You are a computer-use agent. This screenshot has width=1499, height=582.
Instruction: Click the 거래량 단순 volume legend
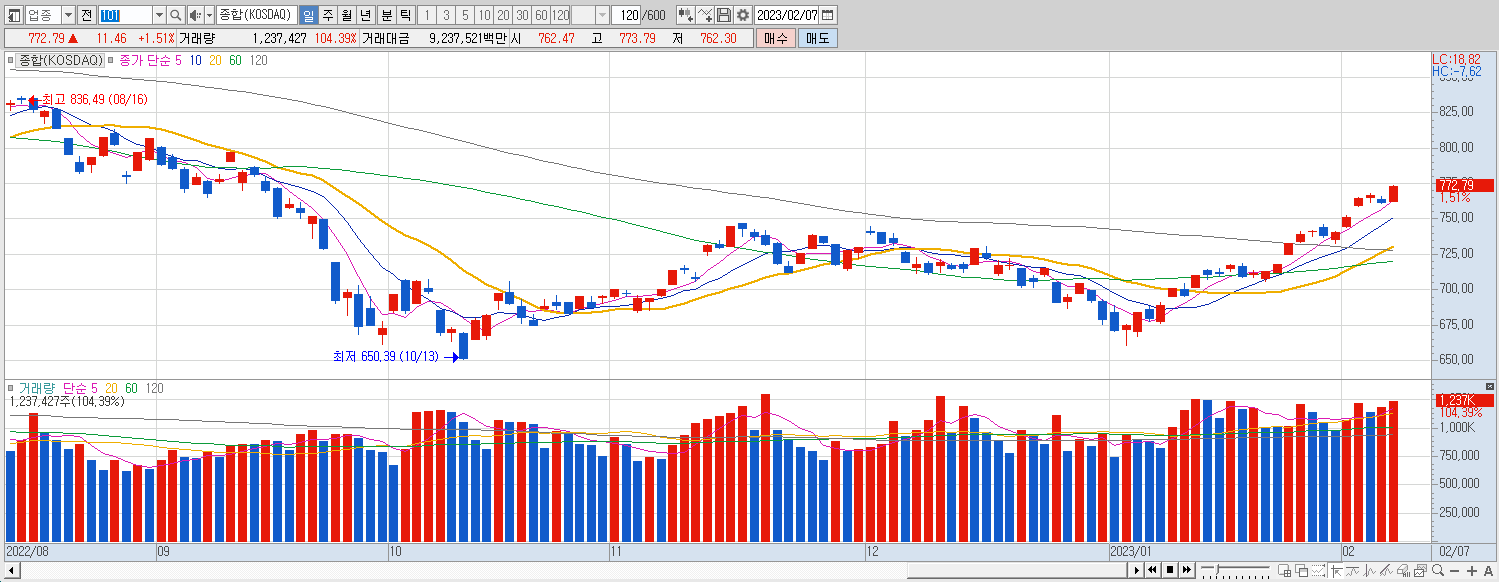(58, 388)
